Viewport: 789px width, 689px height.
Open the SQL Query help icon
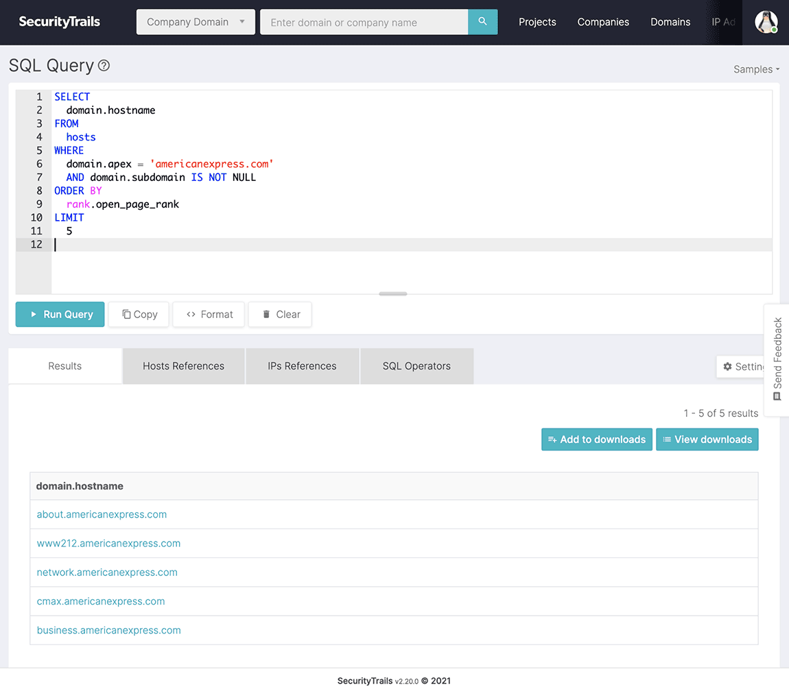(104, 65)
